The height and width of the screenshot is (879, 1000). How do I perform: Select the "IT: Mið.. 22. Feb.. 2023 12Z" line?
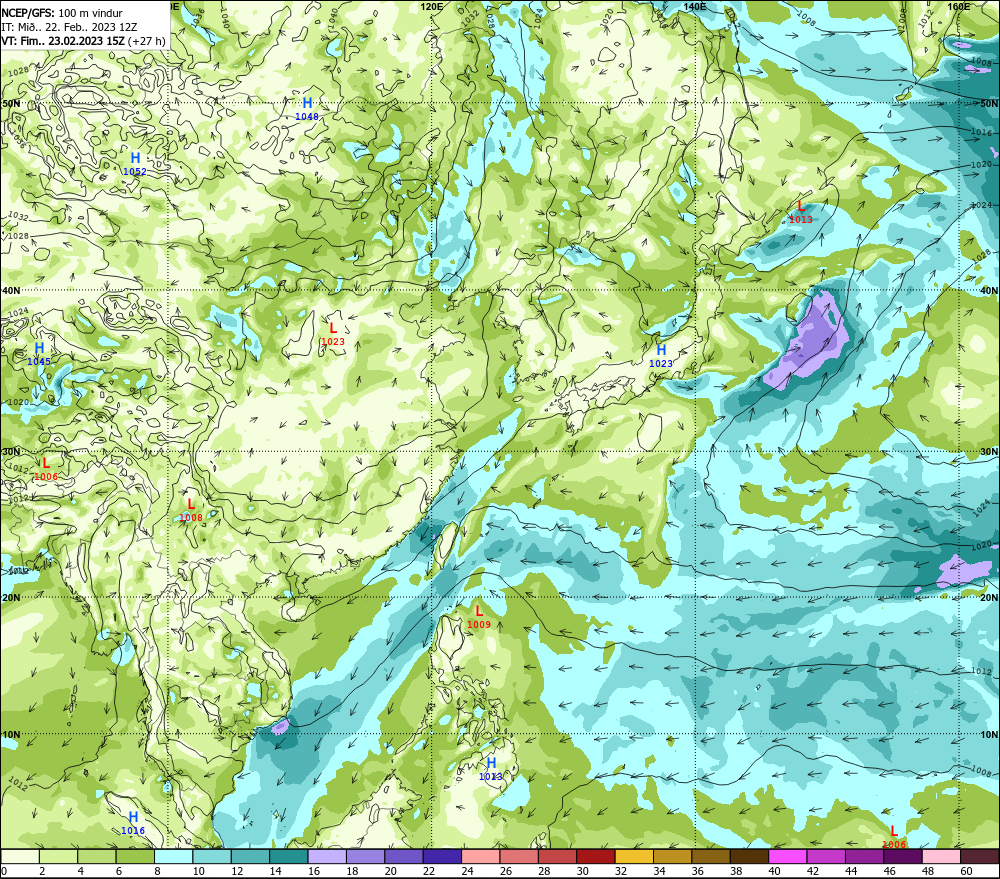(x=69, y=27)
